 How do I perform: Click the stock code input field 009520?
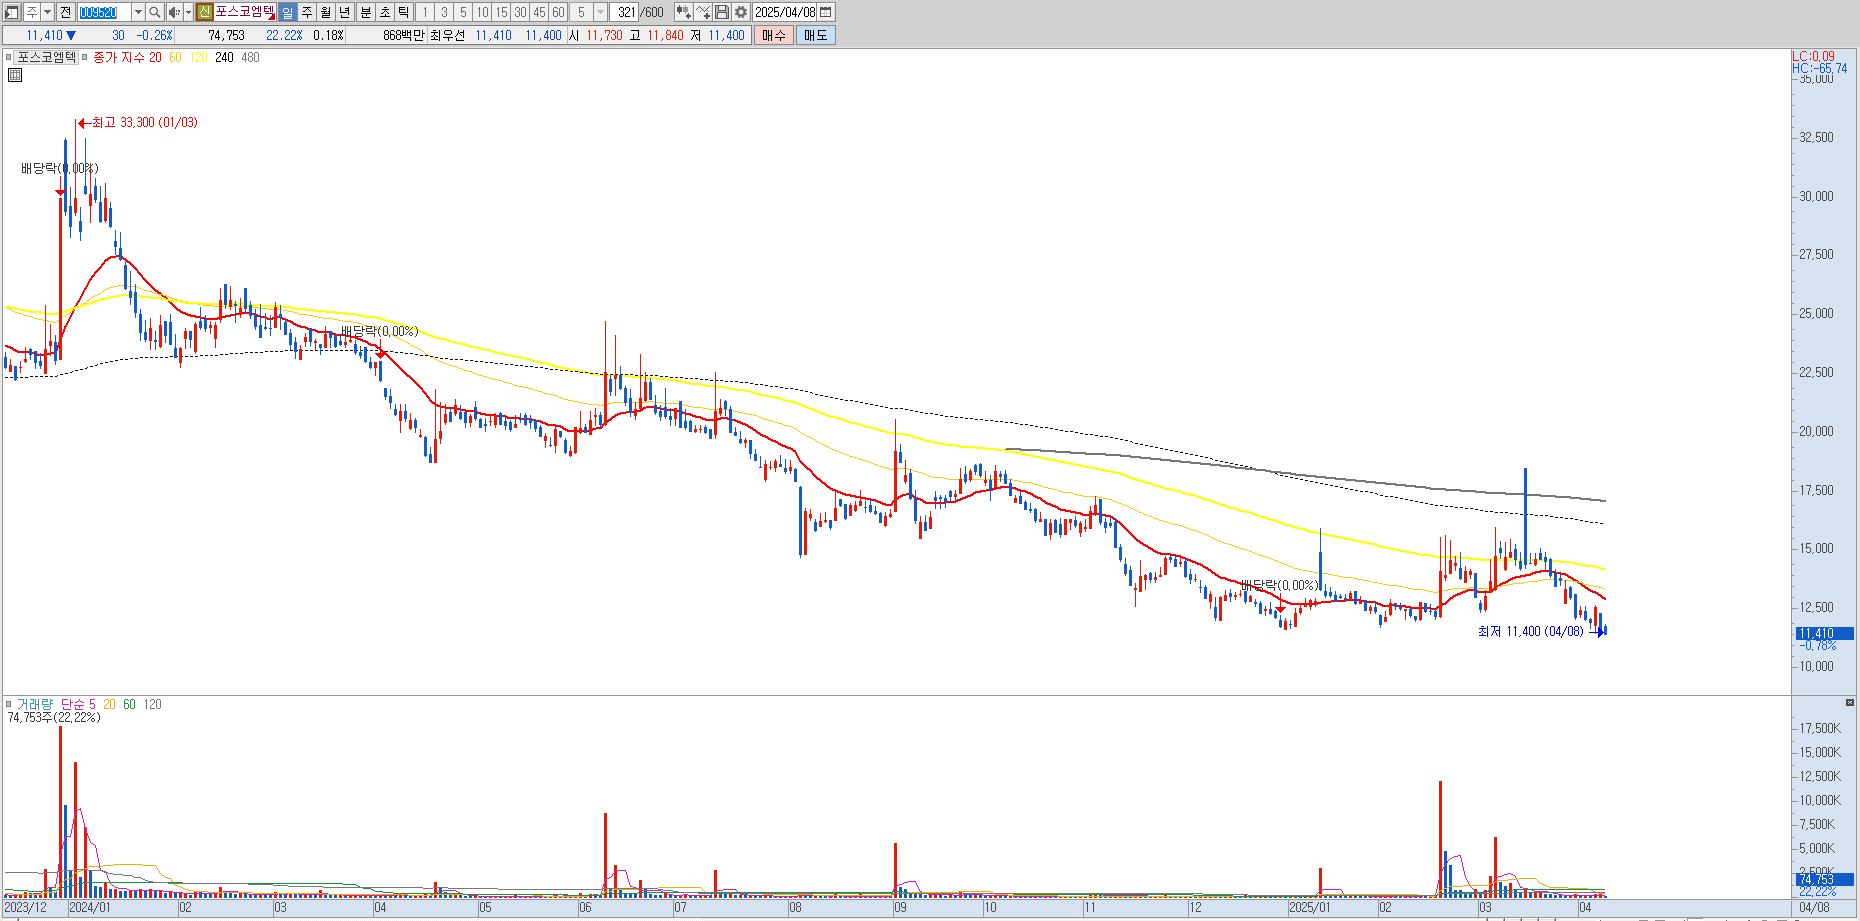point(104,12)
